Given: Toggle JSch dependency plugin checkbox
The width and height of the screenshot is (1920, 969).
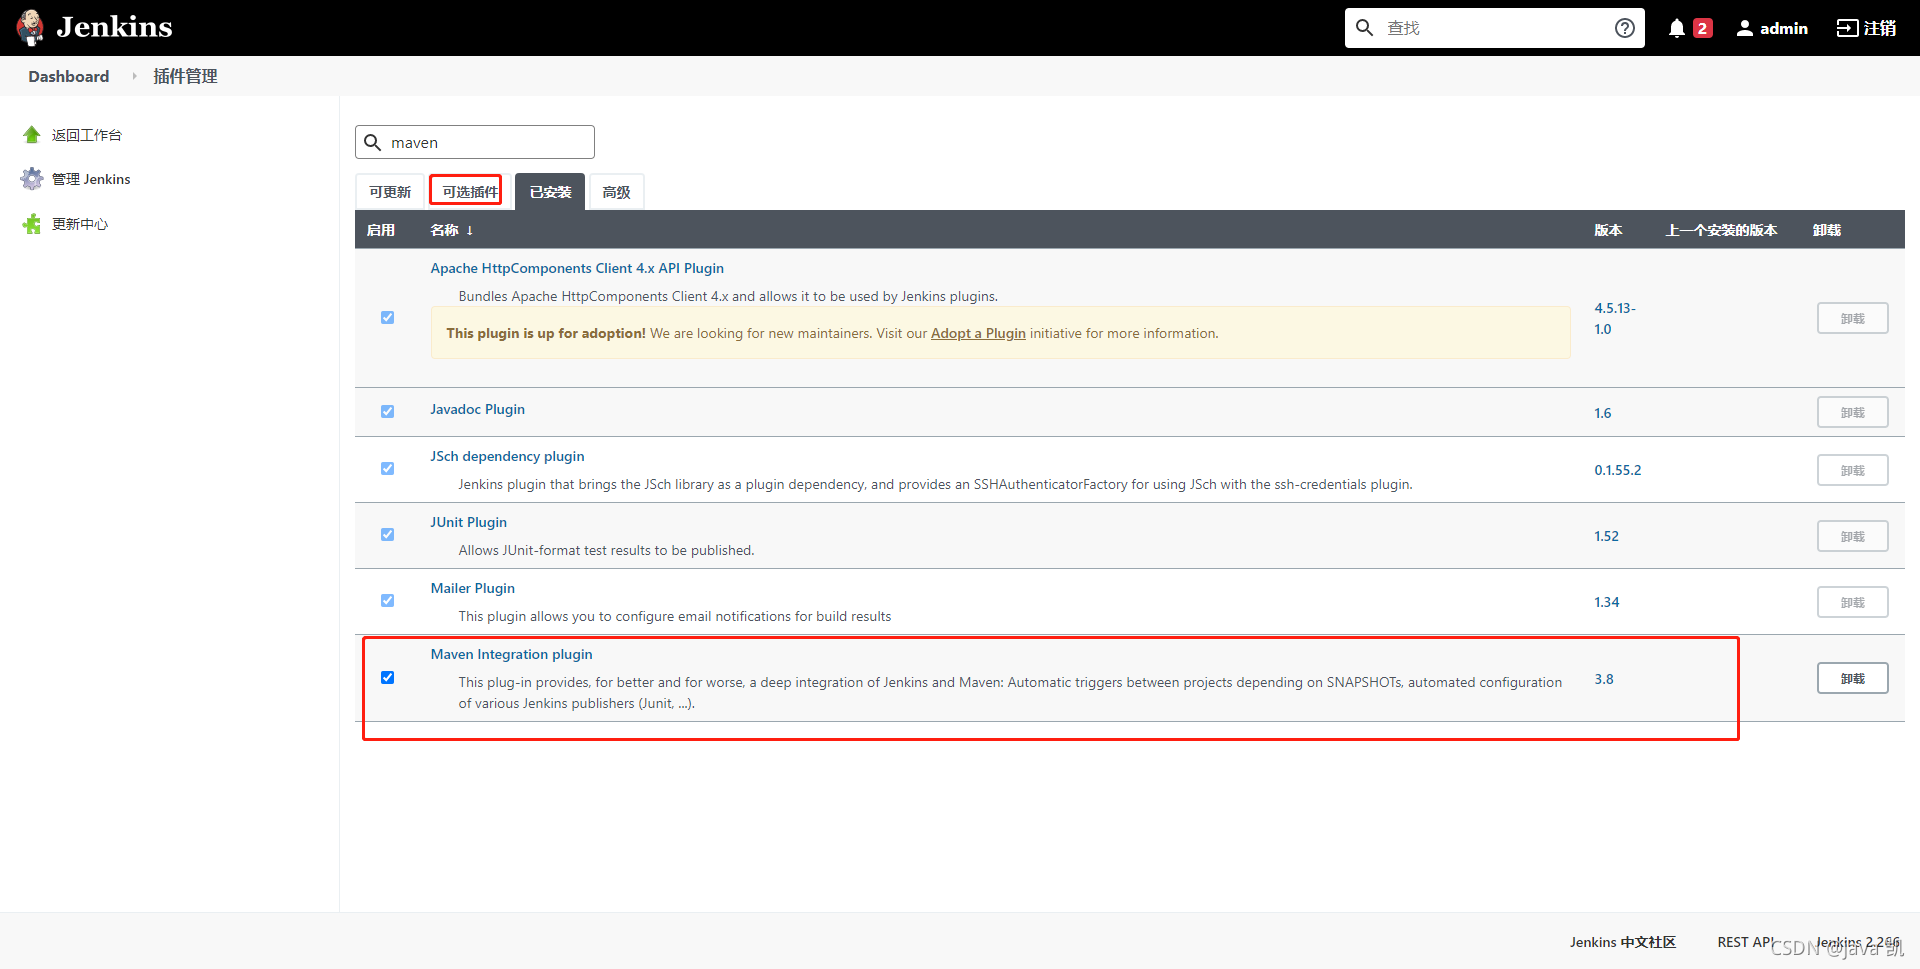Looking at the screenshot, I should (x=387, y=468).
